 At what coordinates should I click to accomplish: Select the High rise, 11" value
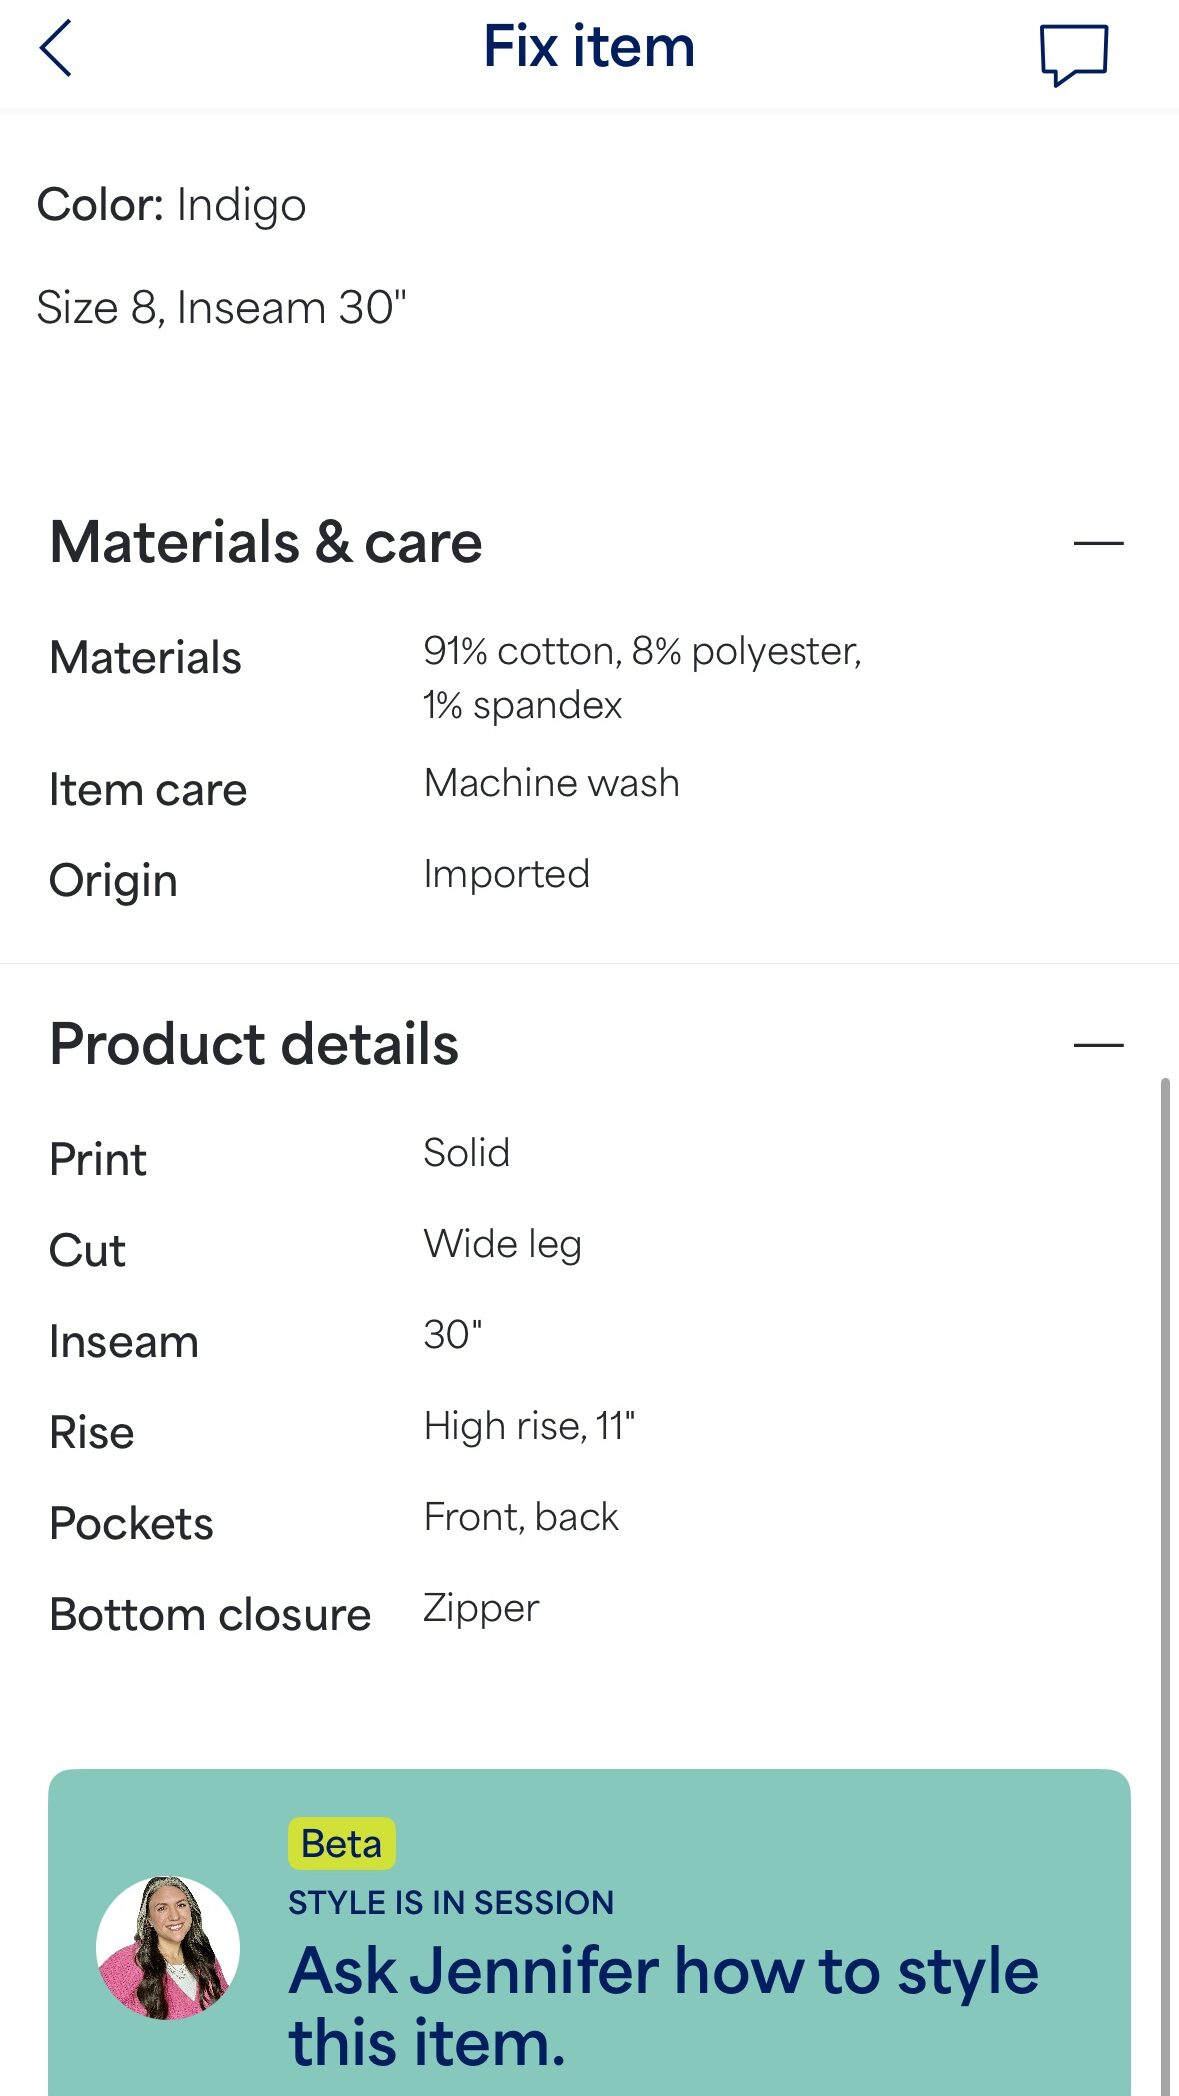click(529, 1426)
